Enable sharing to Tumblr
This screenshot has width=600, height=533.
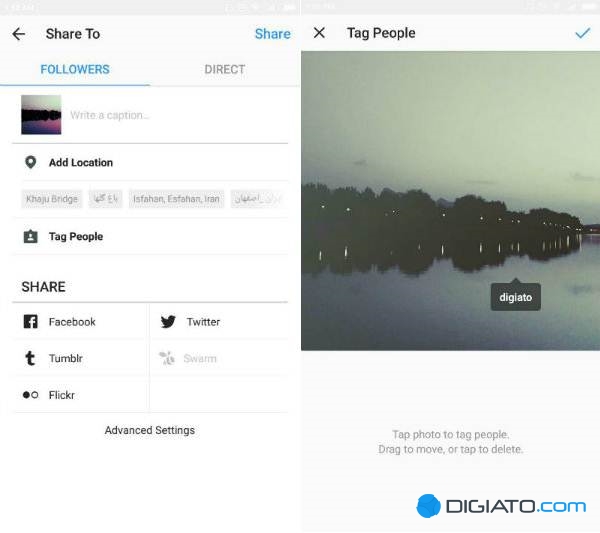point(80,358)
